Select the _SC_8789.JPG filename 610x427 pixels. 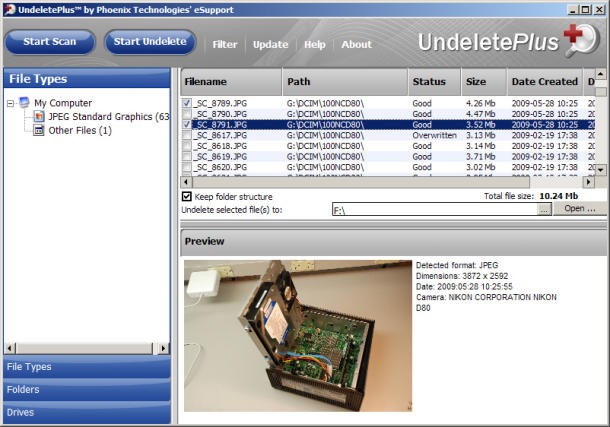coord(221,103)
